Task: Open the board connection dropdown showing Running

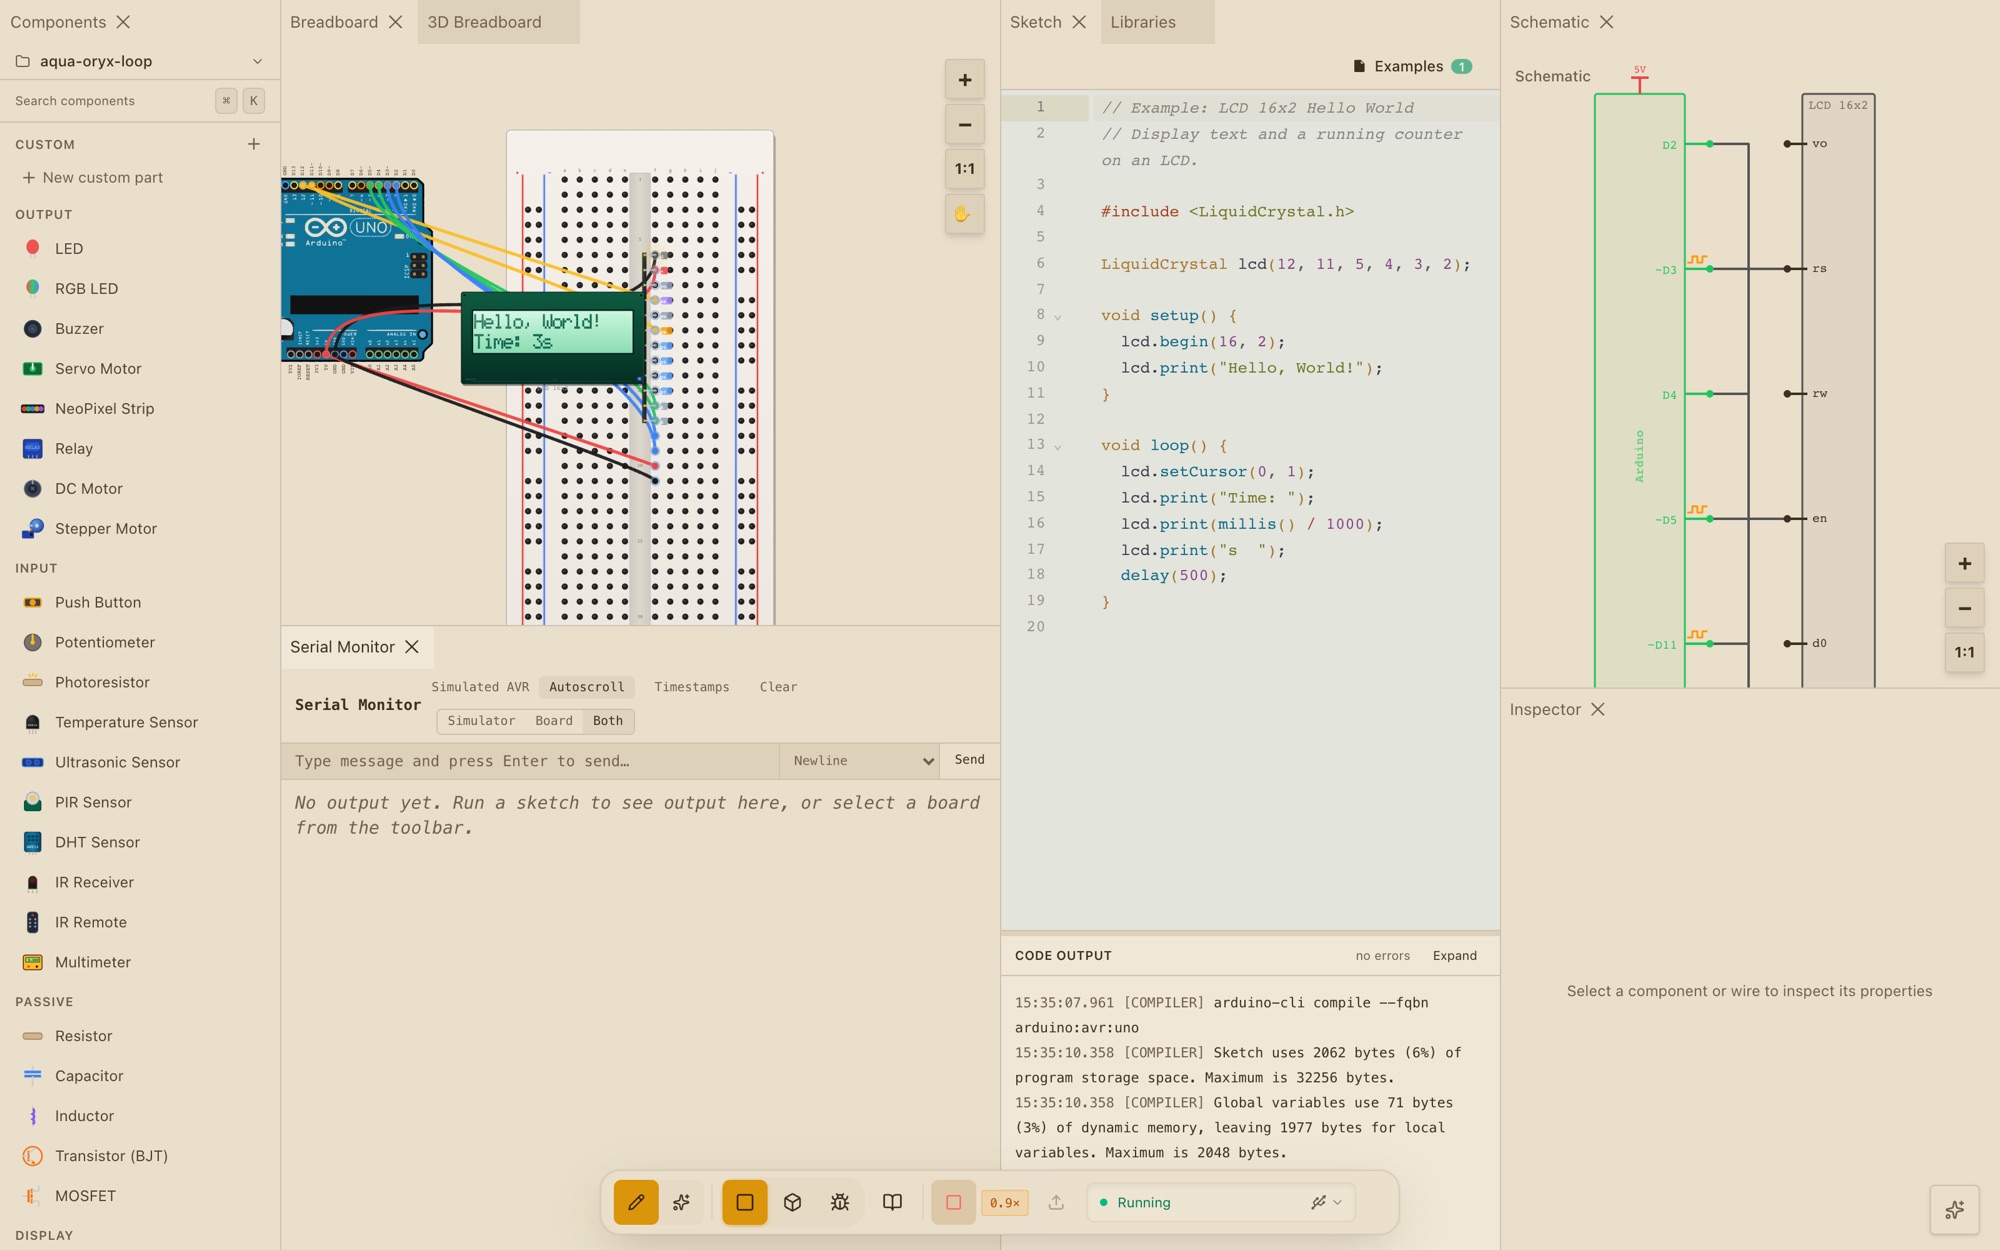Action: coord(1221,1202)
